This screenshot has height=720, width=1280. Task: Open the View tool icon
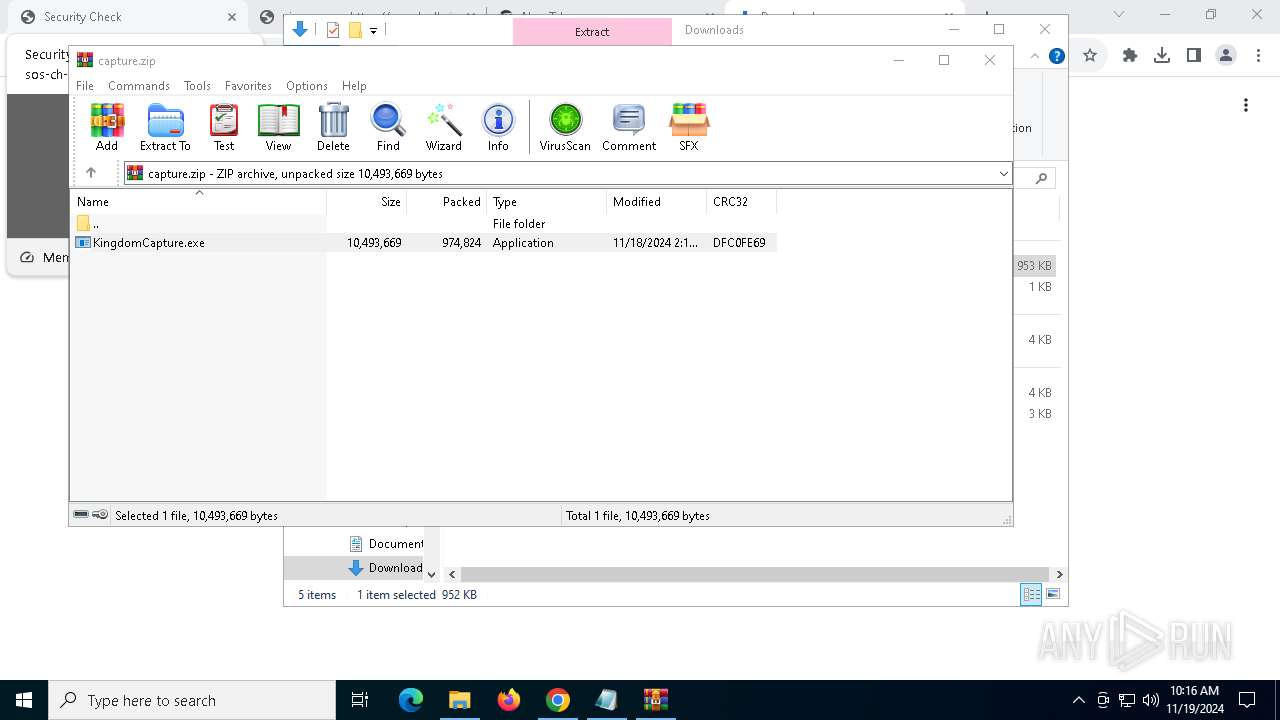coord(278,127)
